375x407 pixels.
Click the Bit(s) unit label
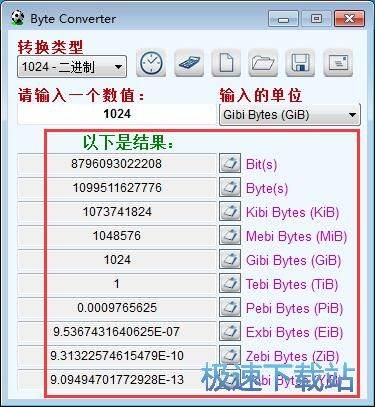pos(261,164)
